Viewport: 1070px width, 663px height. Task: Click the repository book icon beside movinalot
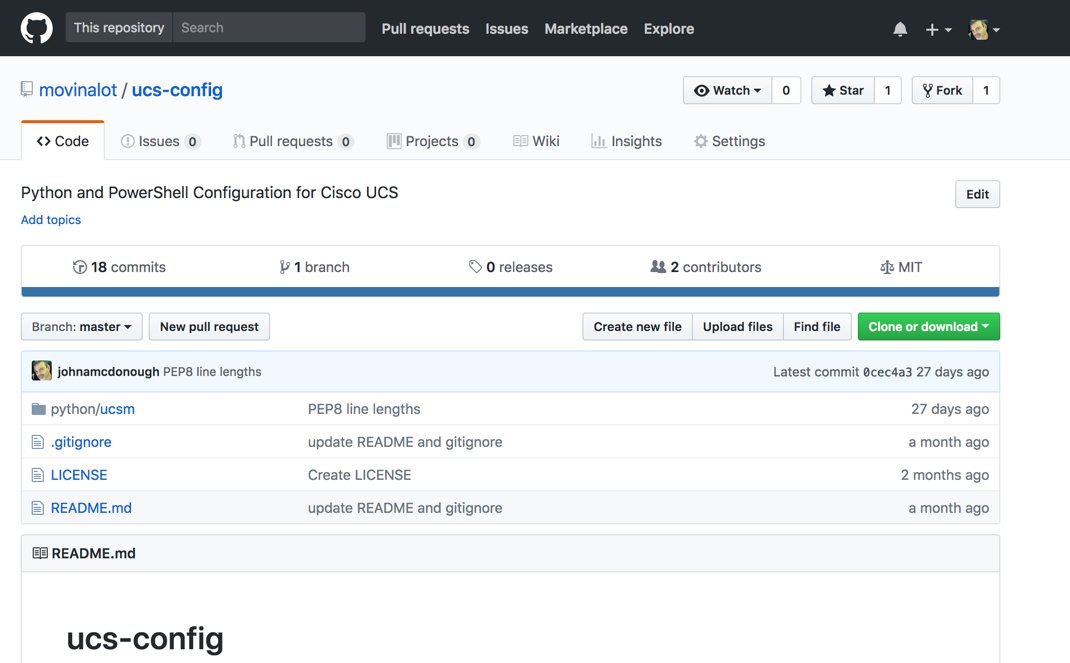(x=27, y=89)
